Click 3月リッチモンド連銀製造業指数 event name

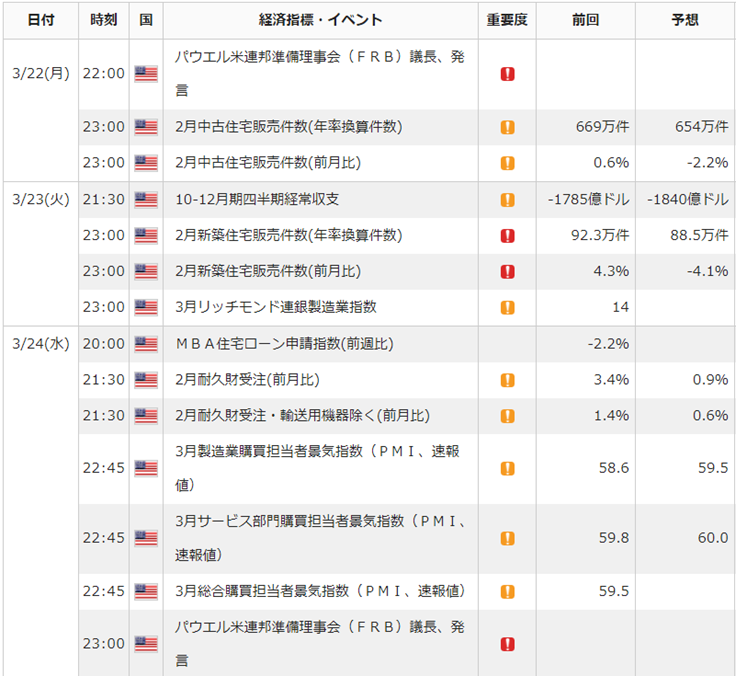(276, 307)
